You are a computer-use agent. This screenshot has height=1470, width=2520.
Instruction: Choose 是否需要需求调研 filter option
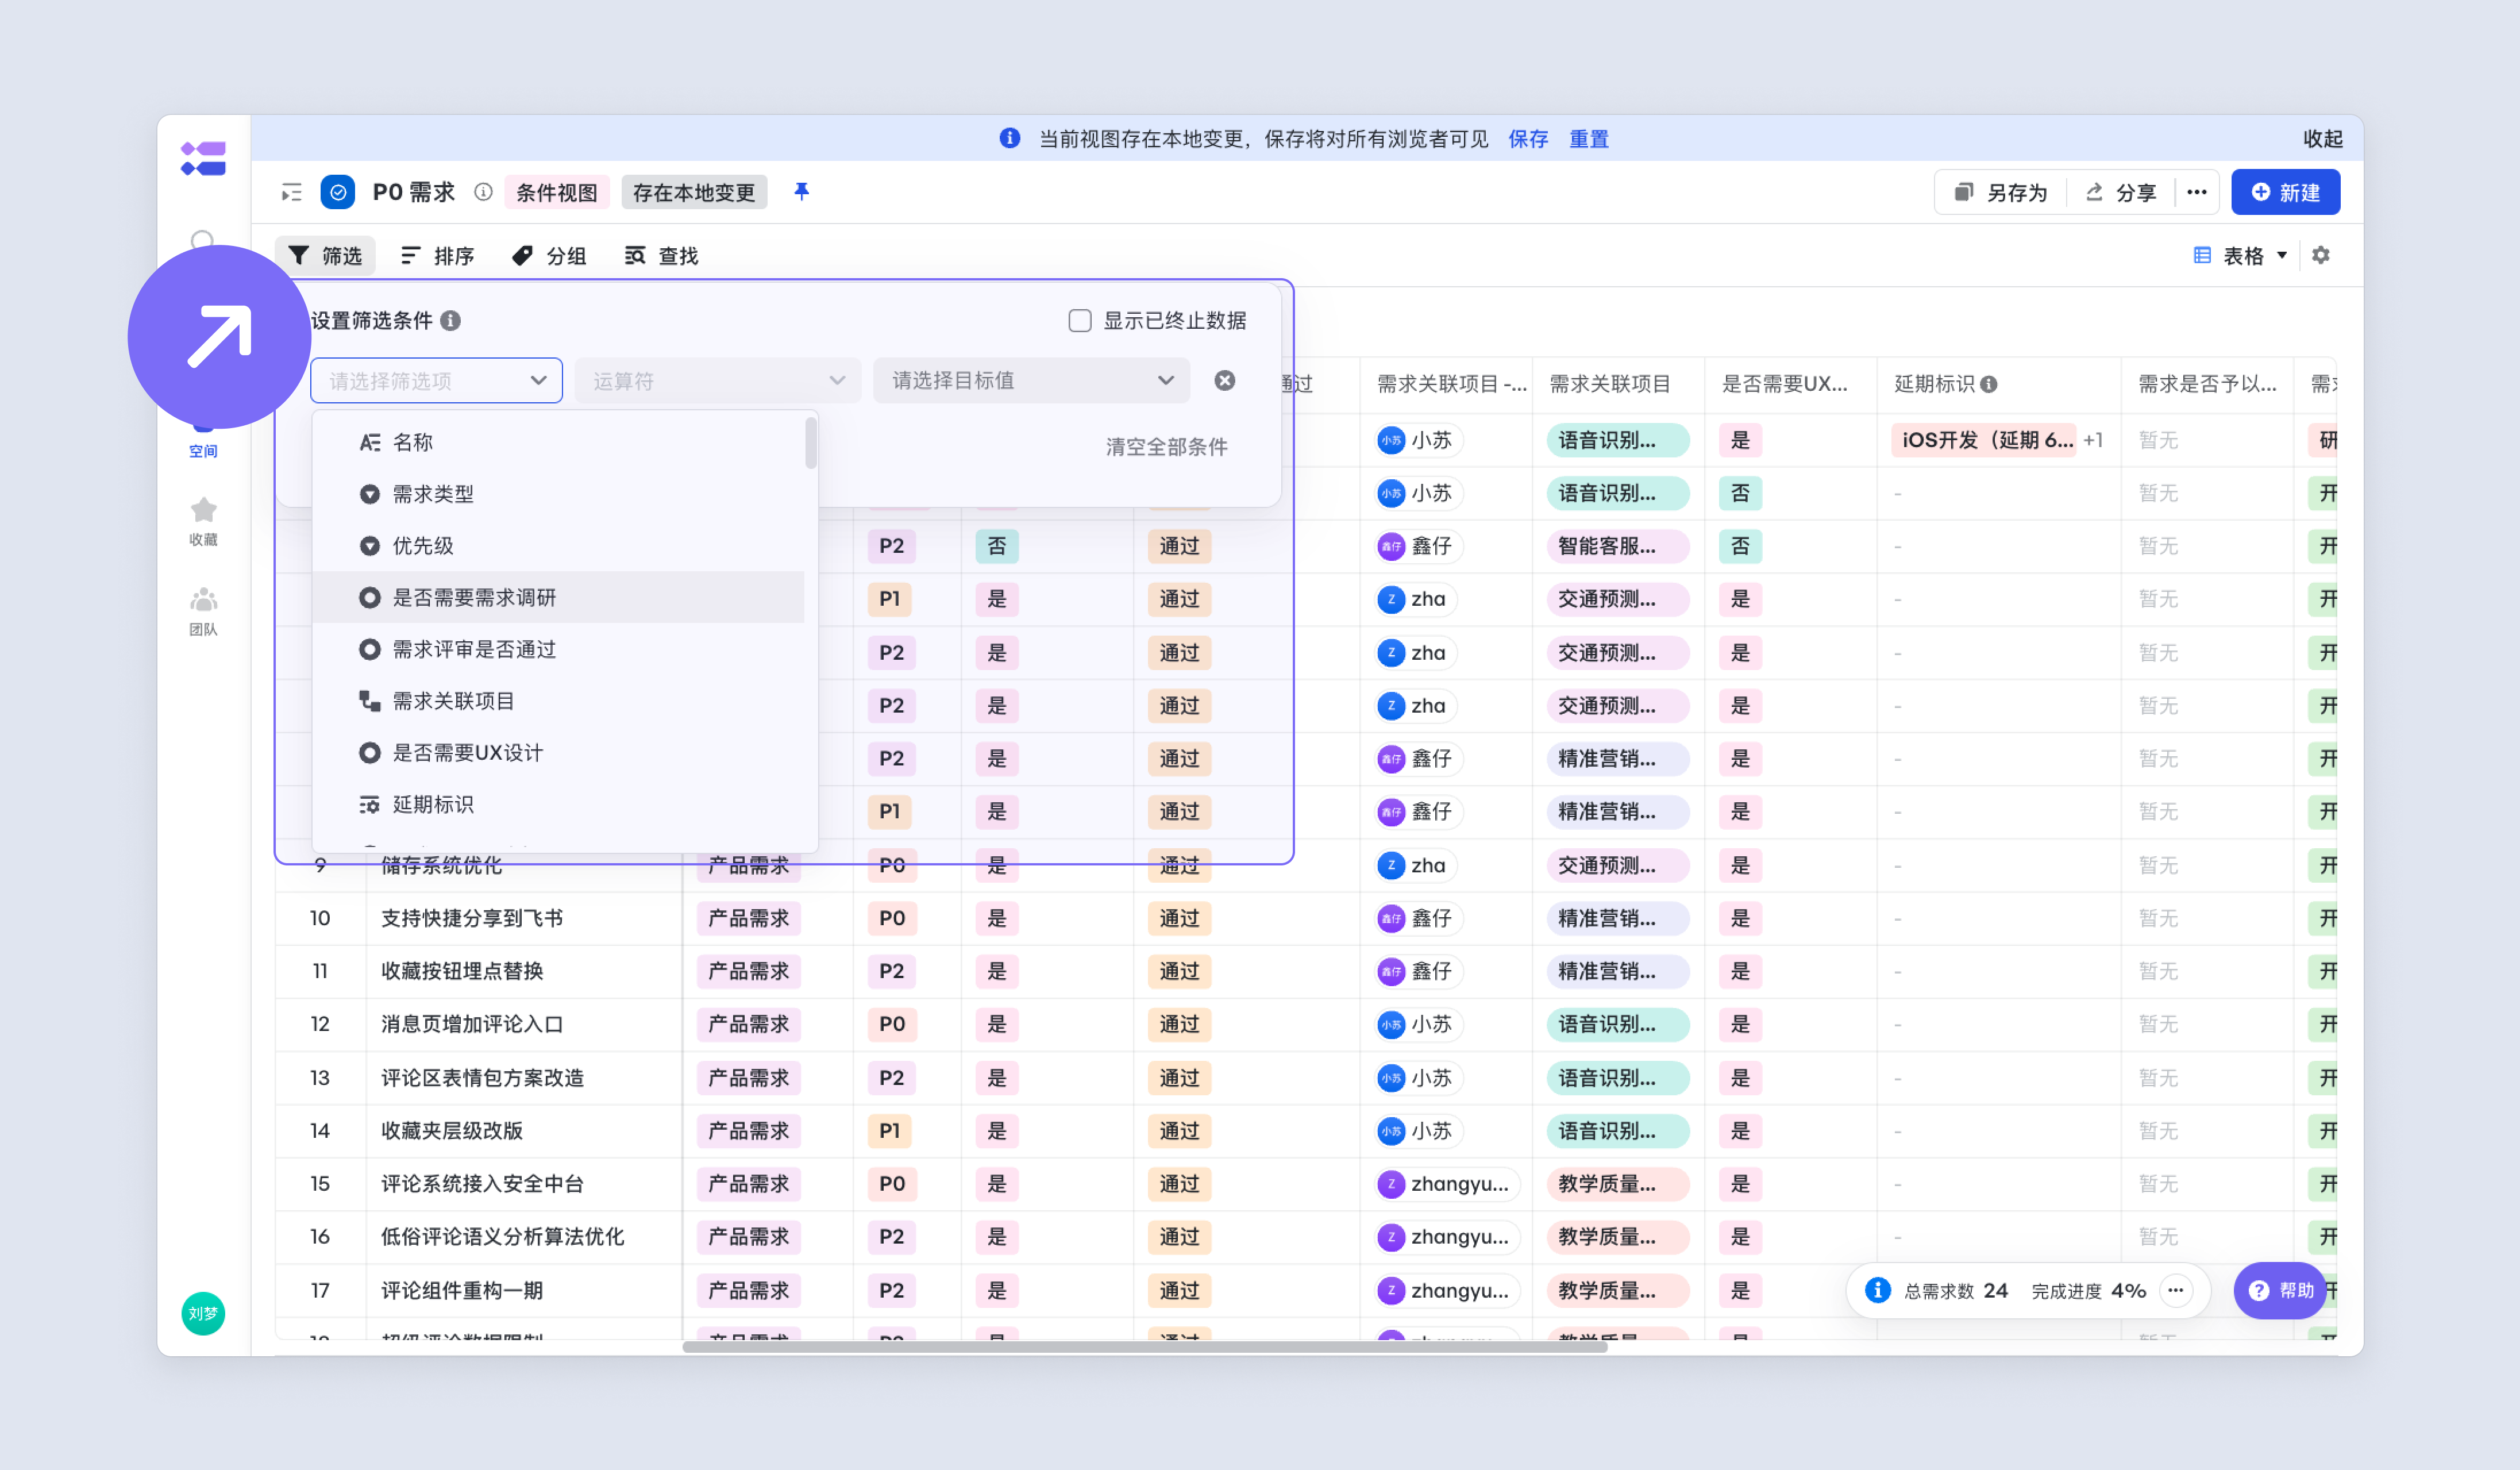[x=558, y=597]
